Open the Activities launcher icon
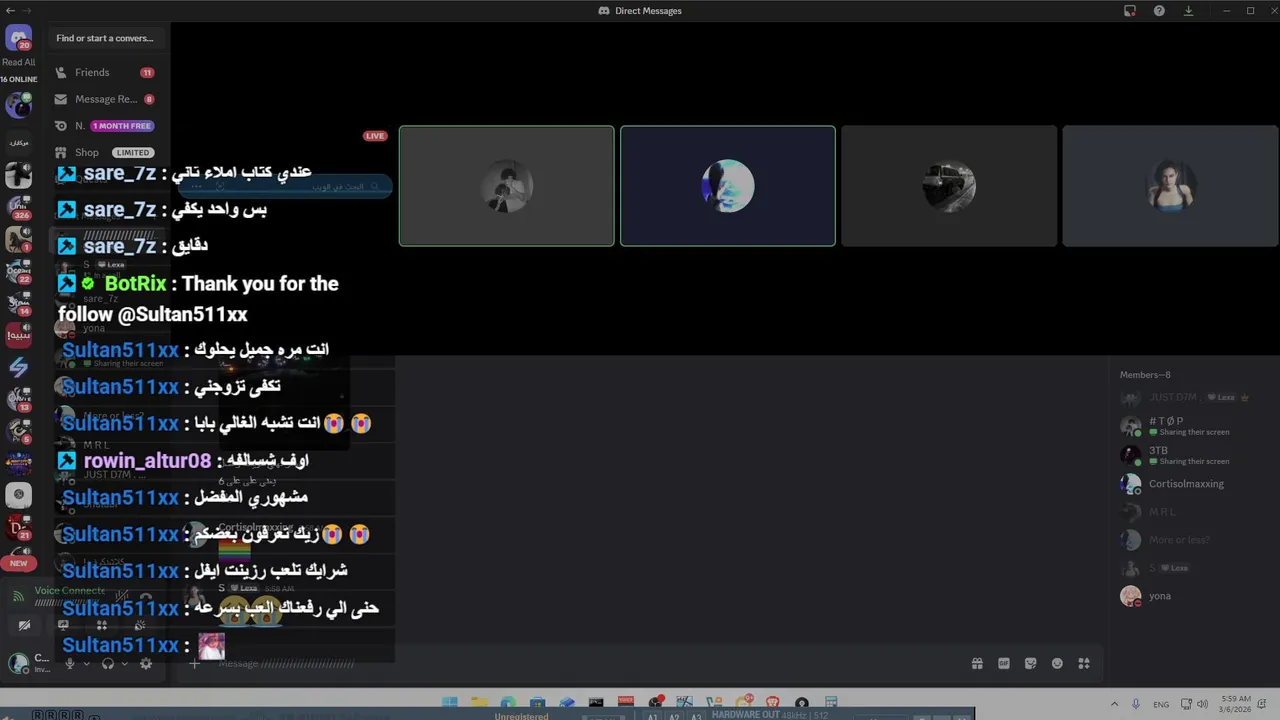This screenshot has height=720, width=1280. pyautogui.click(x=102, y=625)
